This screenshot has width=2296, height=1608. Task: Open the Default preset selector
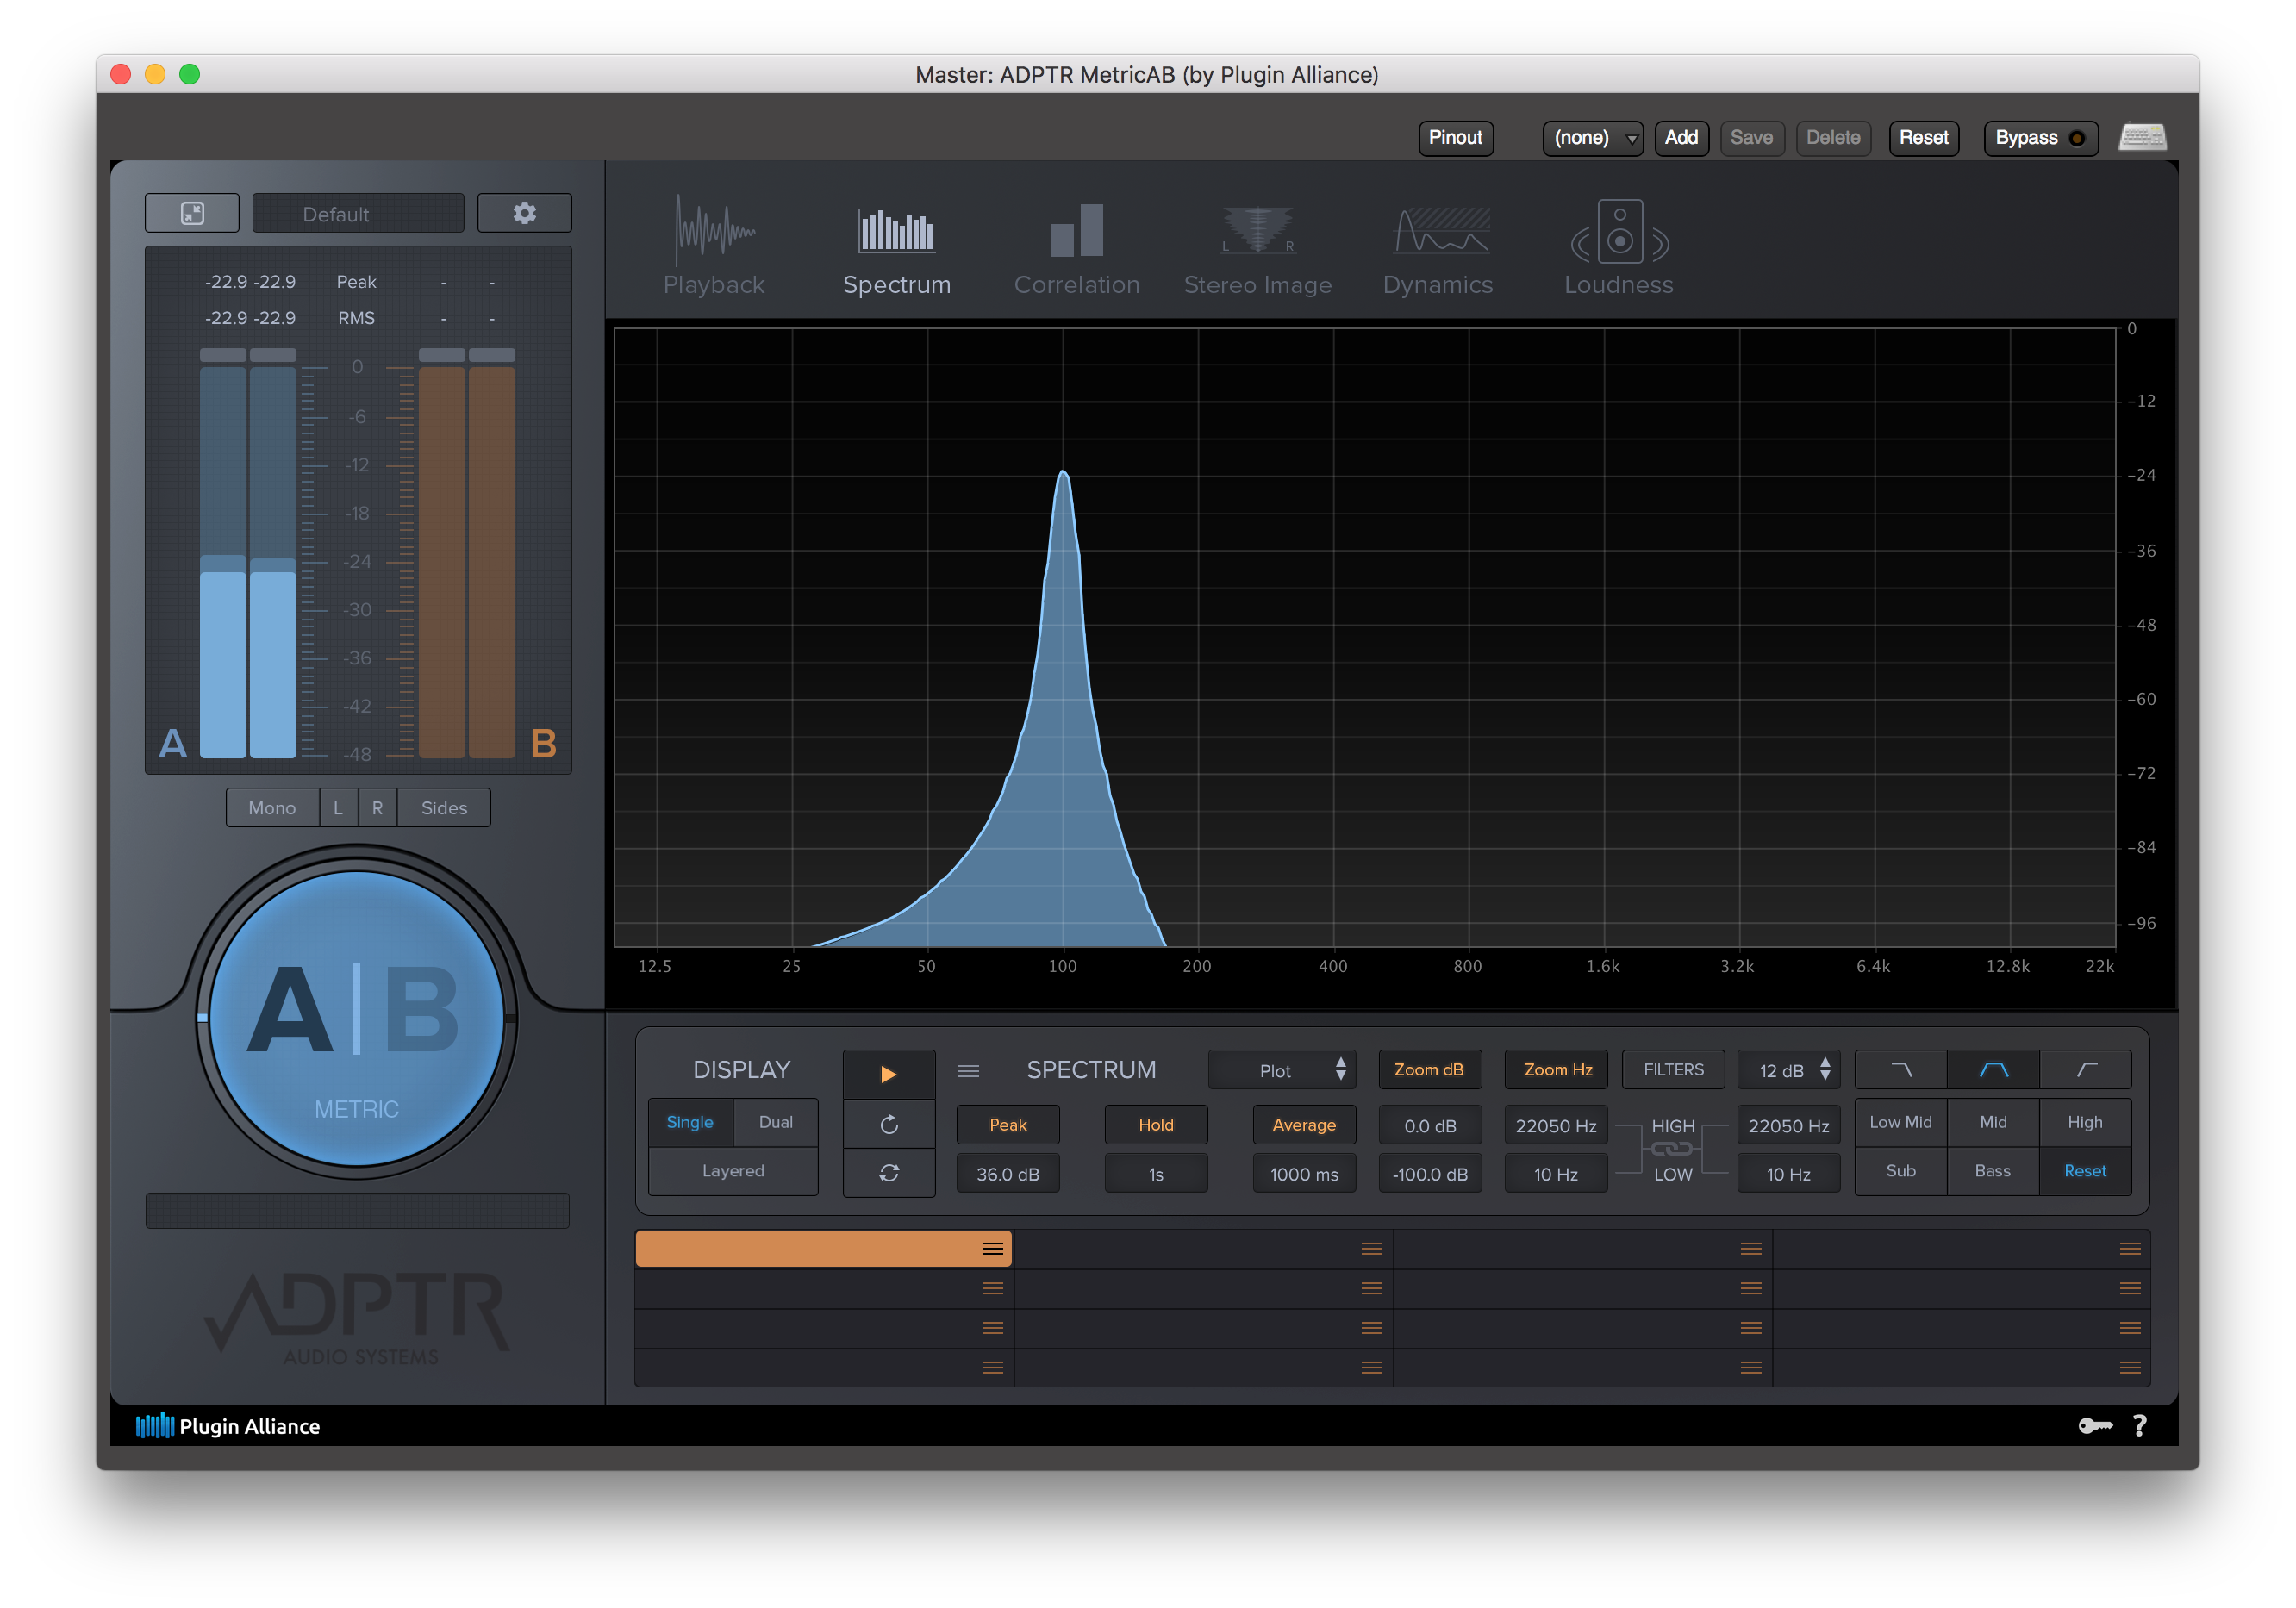pos(358,214)
